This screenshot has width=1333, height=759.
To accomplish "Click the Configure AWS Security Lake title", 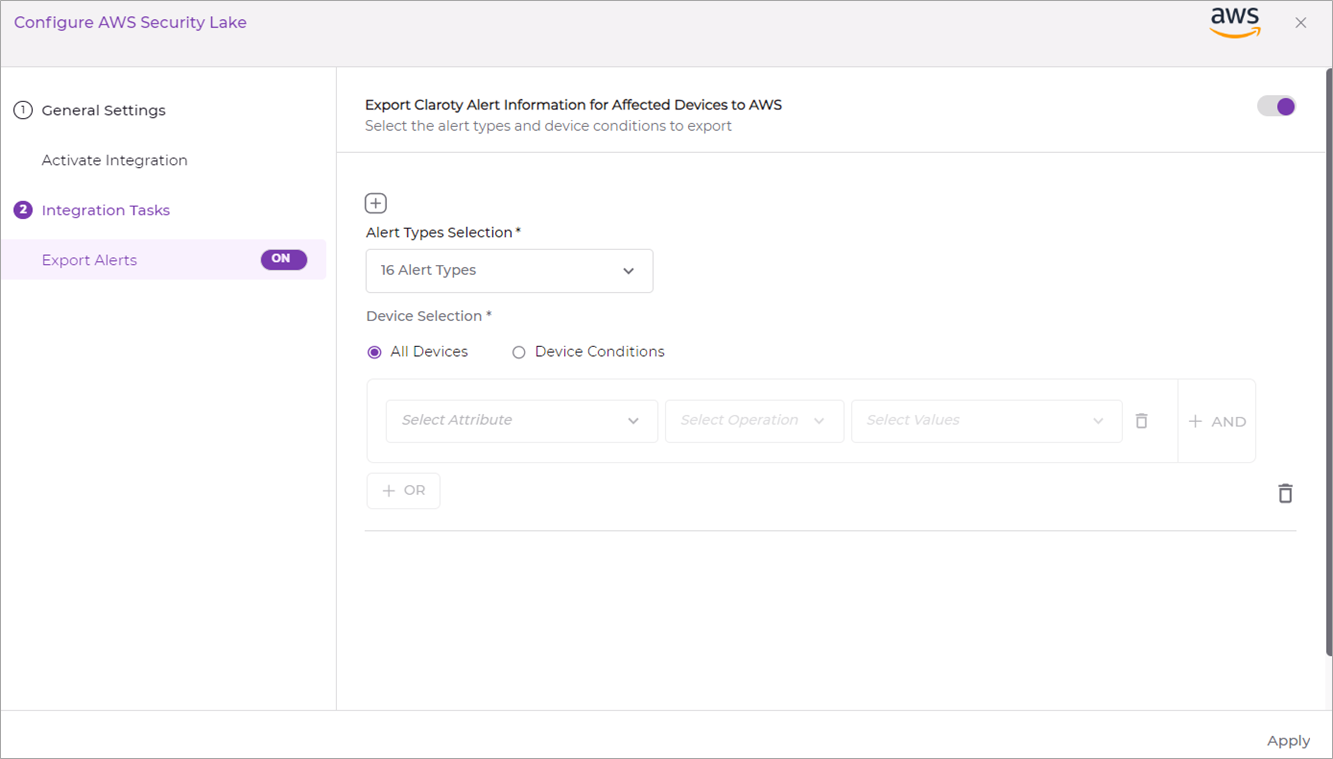I will [x=130, y=22].
